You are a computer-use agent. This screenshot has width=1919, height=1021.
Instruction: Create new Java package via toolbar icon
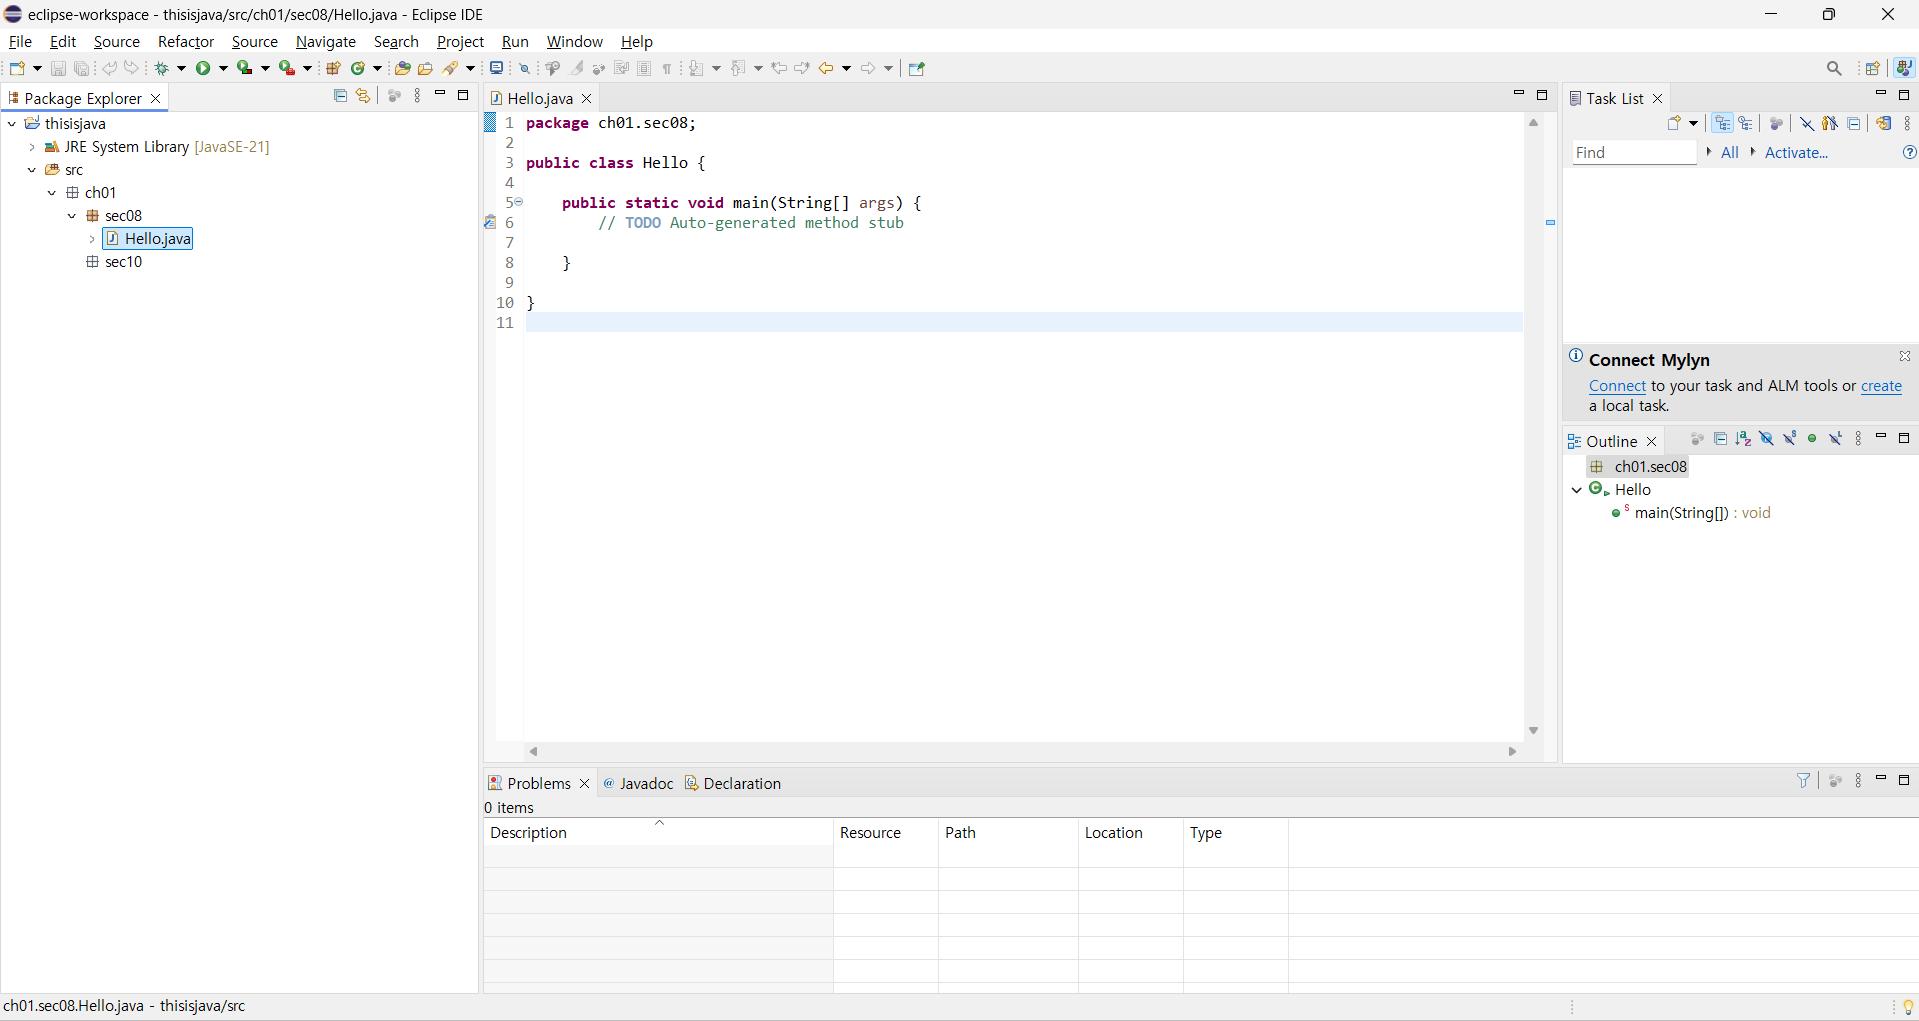click(334, 68)
